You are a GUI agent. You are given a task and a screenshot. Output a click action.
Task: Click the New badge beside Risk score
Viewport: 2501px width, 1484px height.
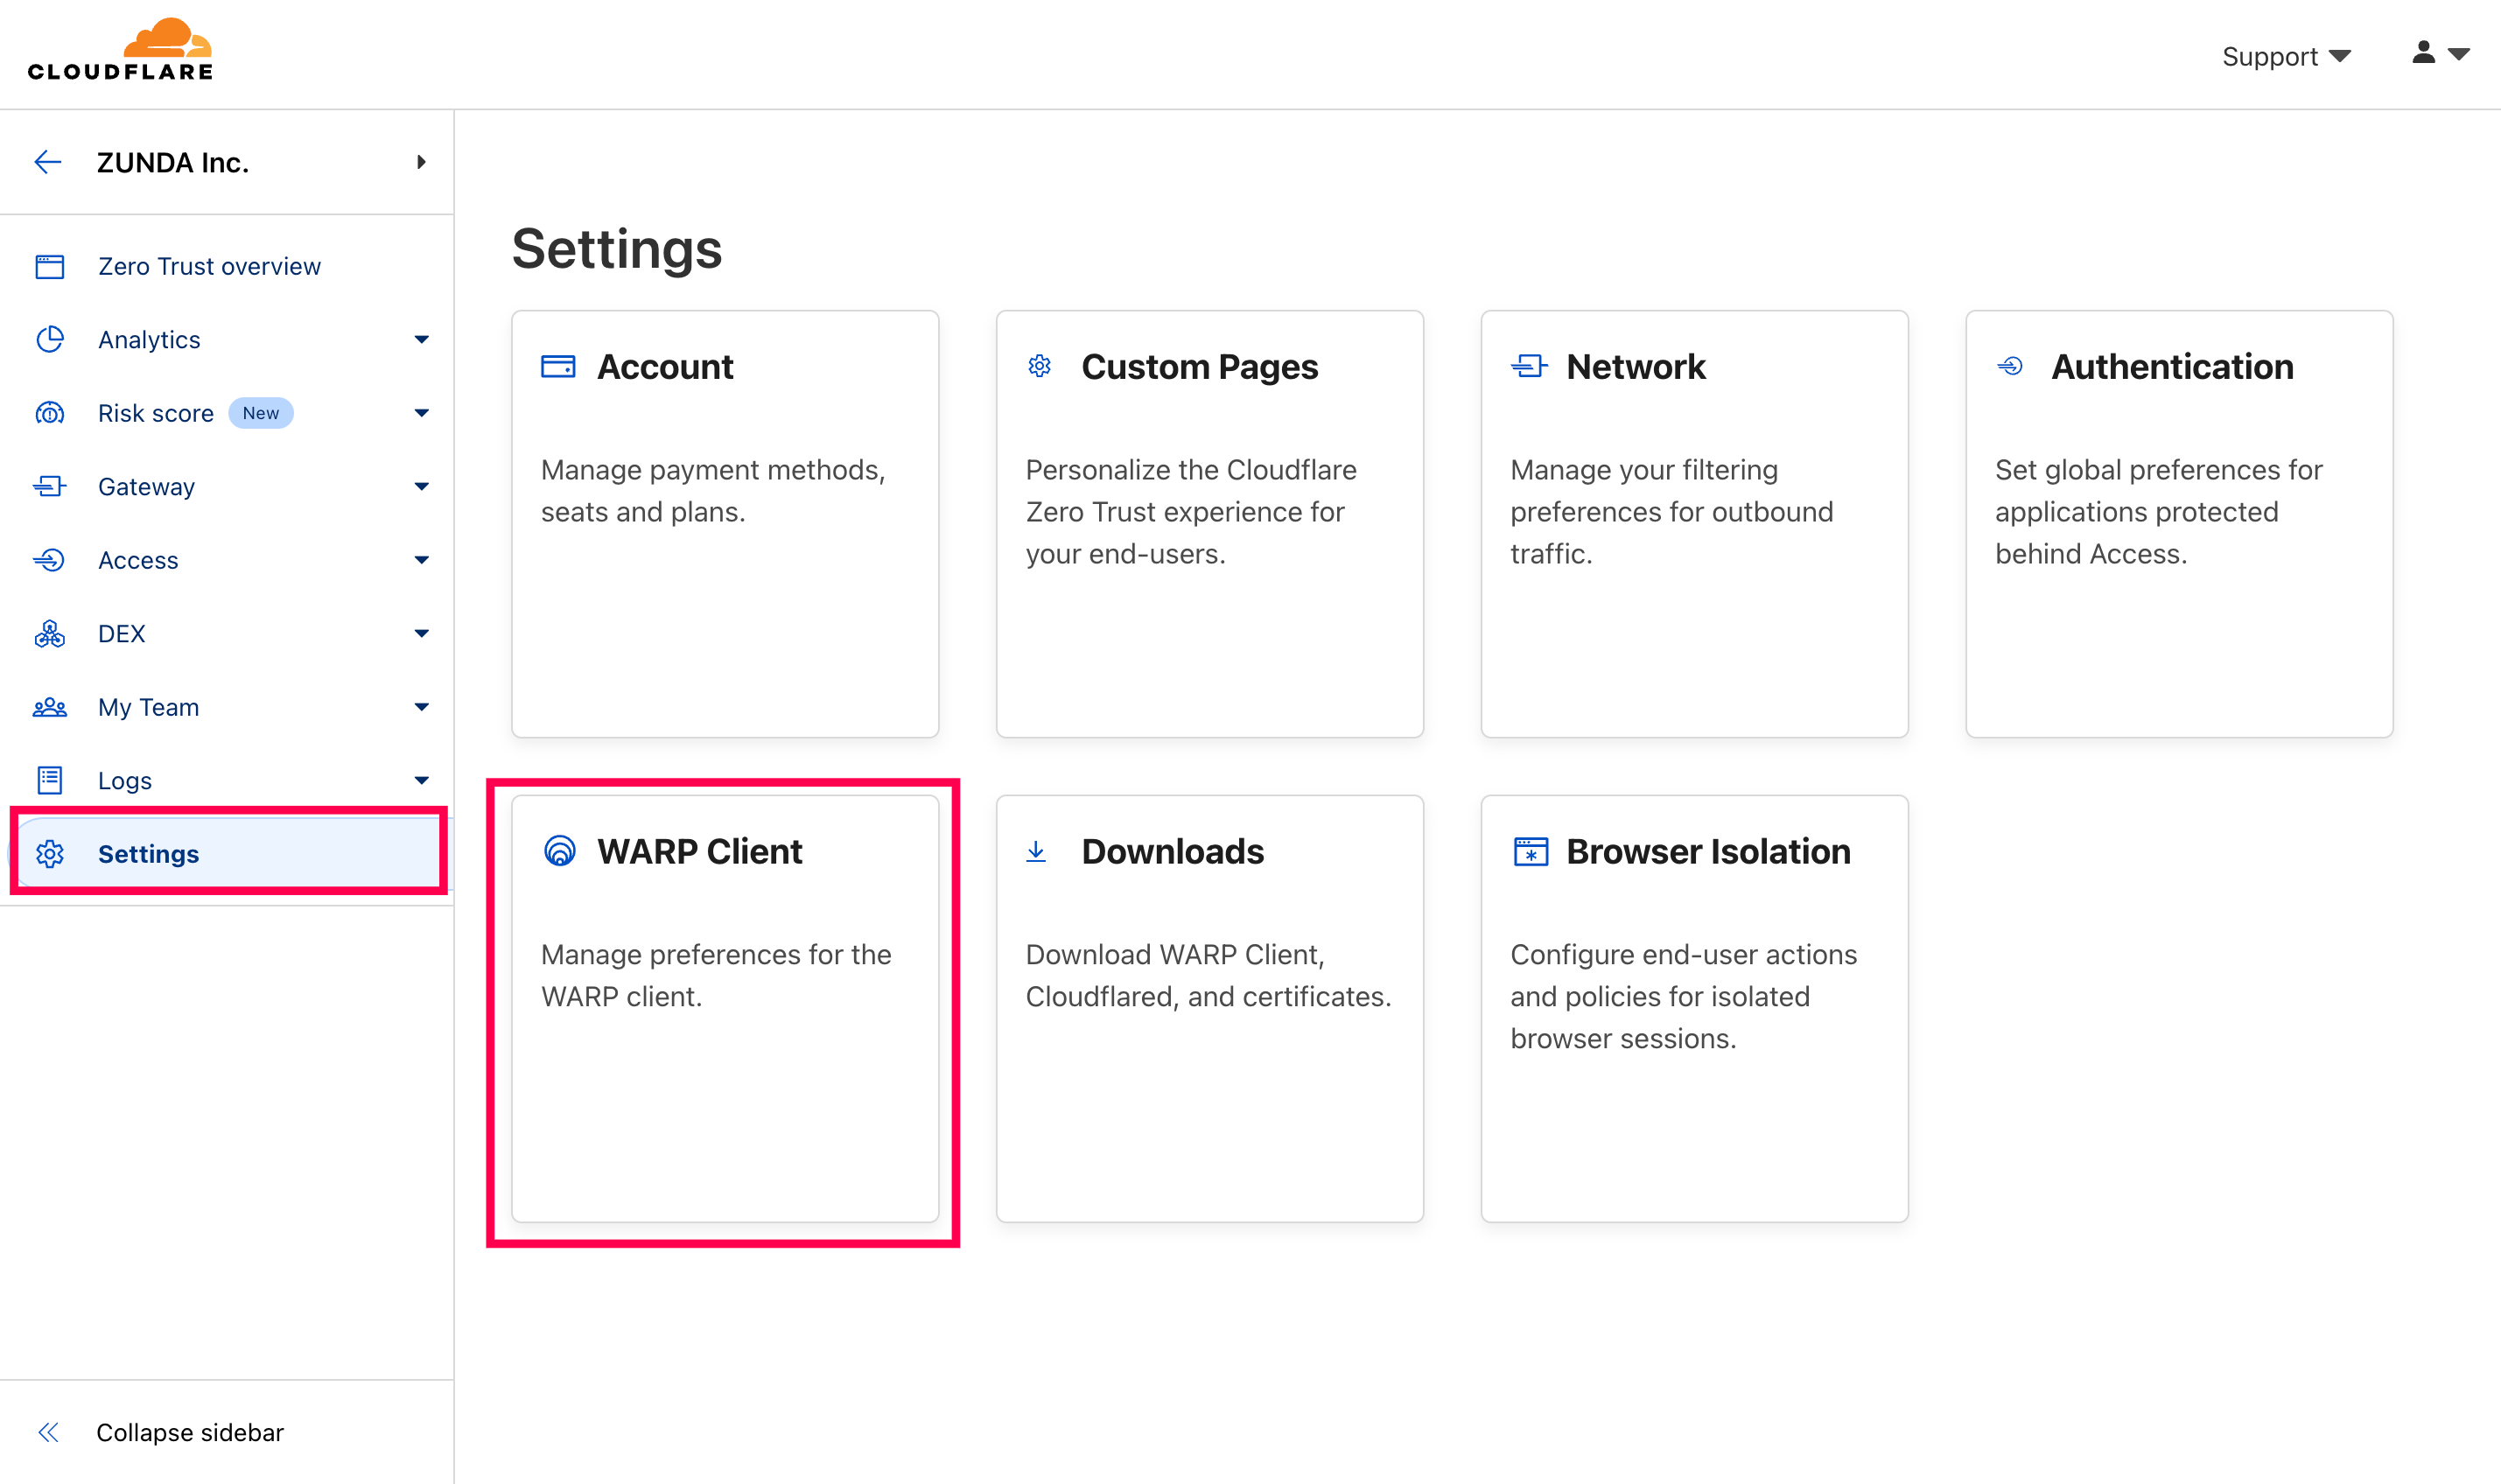[261, 413]
